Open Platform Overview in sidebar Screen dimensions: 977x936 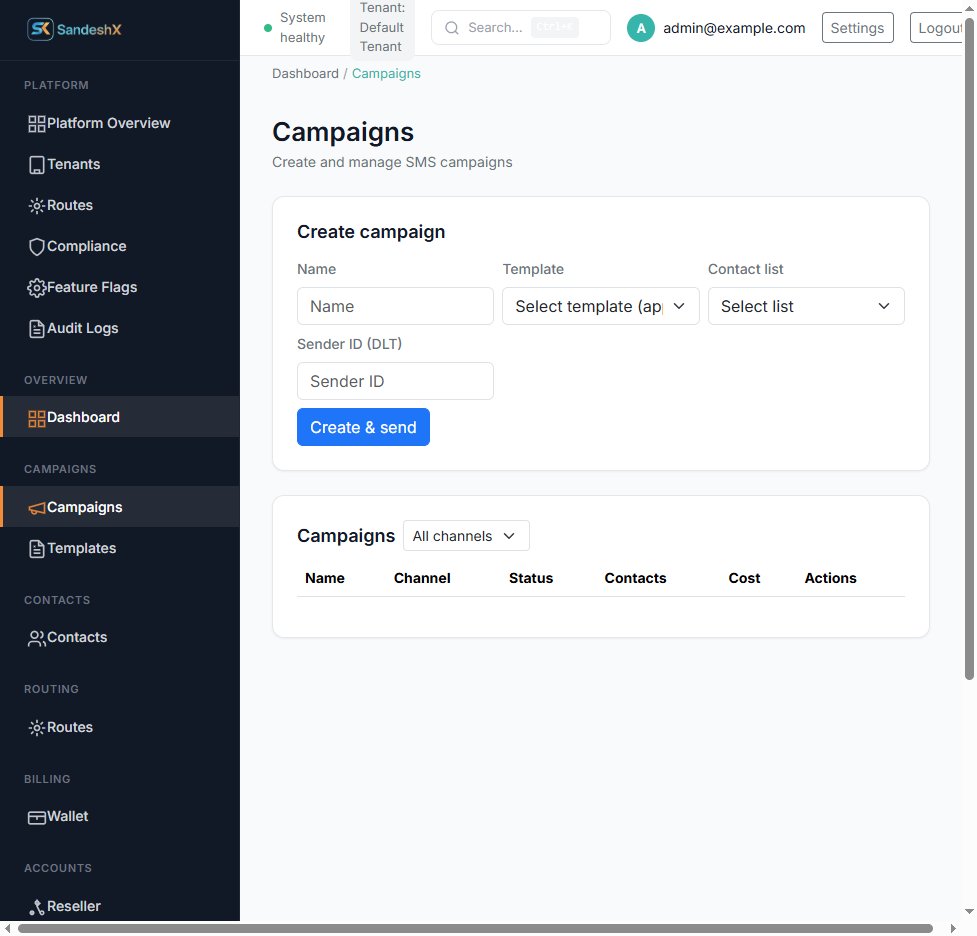(120, 123)
